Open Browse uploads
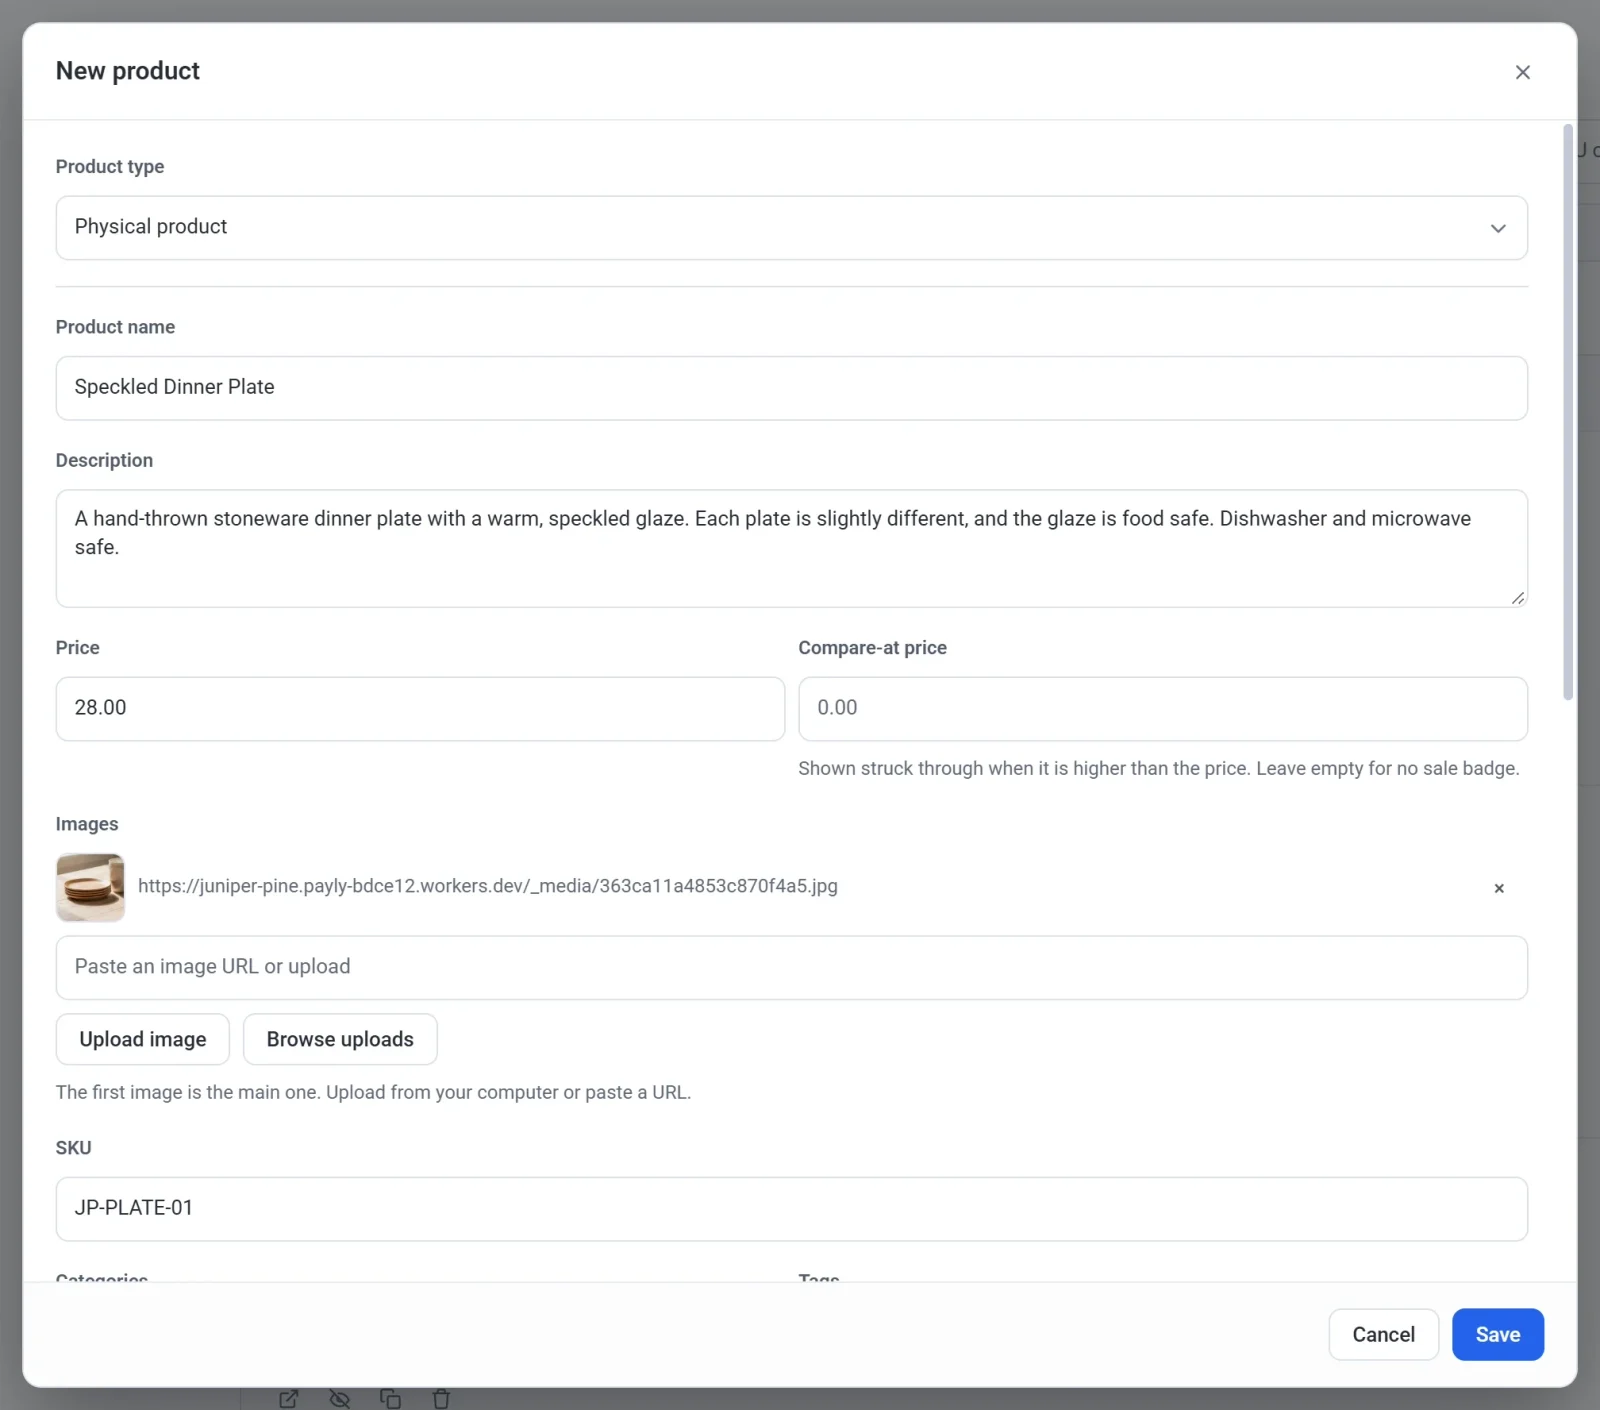Image resolution: width=1600 pixels, height=1410 pixels. point(340,1039)
